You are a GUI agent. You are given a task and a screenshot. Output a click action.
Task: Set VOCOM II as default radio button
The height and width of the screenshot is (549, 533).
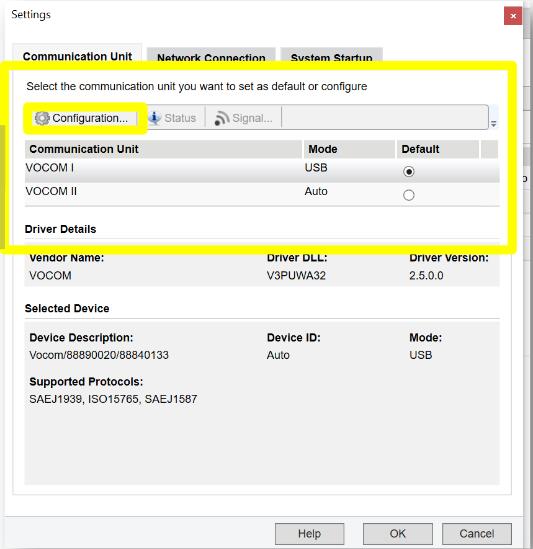[409, 195]
